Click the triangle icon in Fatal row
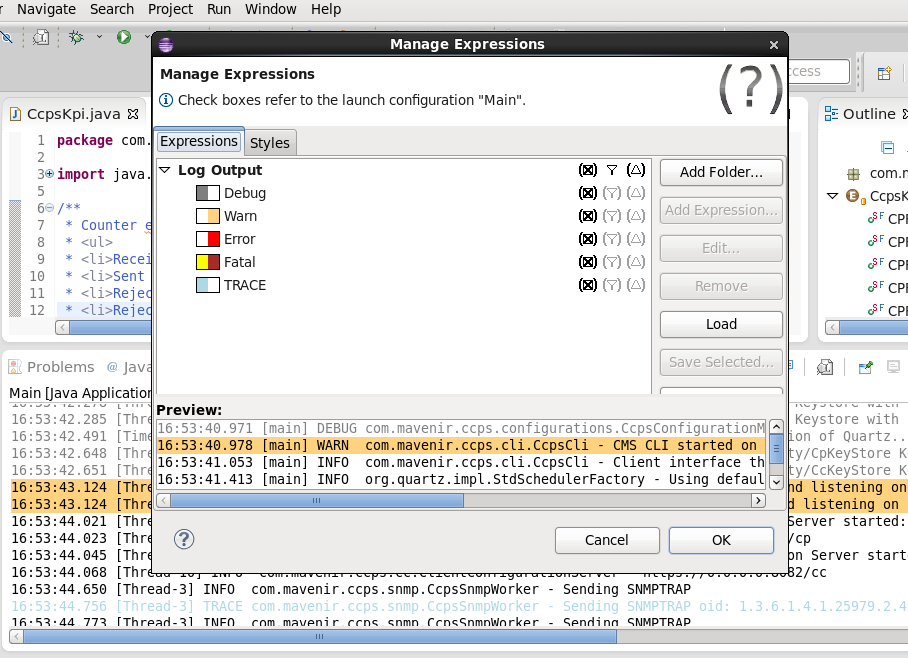Viewport: 908px width, 658px height. (636, 262)
